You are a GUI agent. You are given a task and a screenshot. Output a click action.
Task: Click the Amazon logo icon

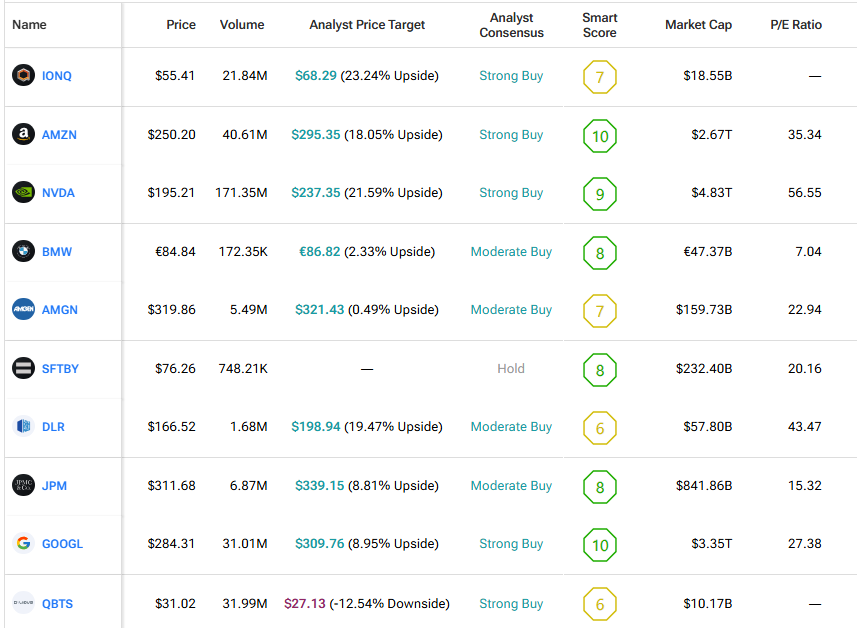coord(23,134)
